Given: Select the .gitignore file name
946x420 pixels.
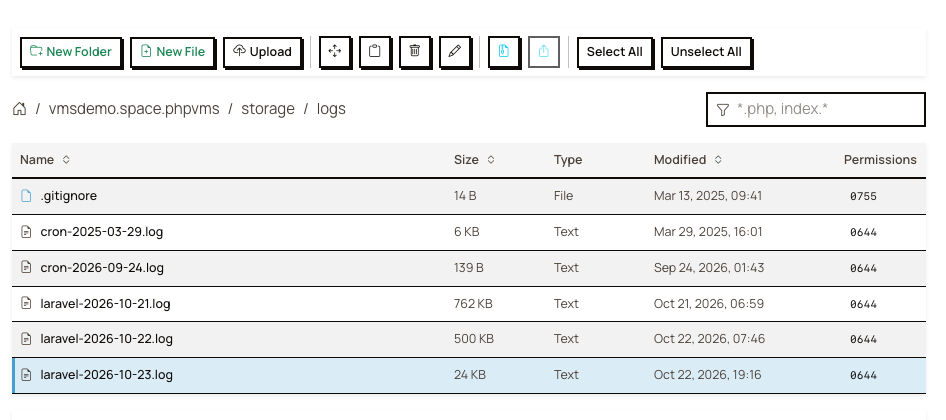Looking at the screenshot, I should click(69, 196).
